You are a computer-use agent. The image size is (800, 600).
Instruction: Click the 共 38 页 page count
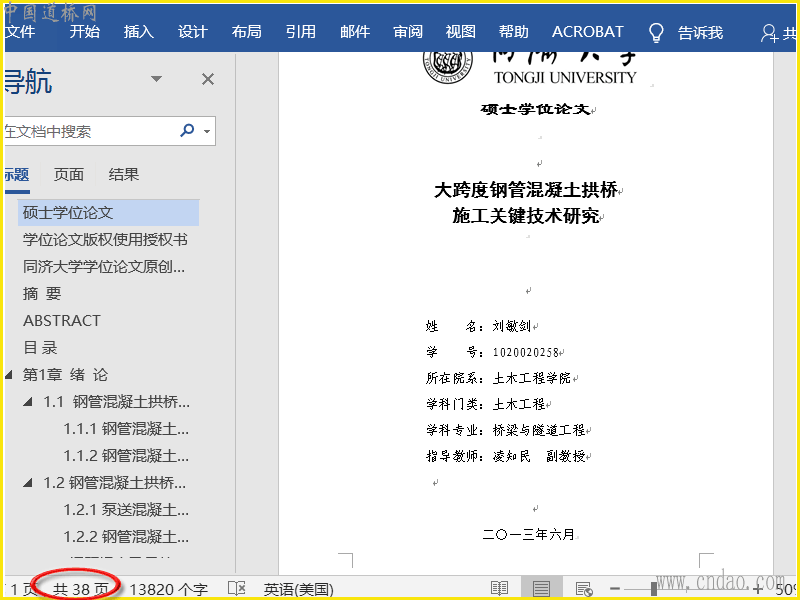click(x=80, y=590)
